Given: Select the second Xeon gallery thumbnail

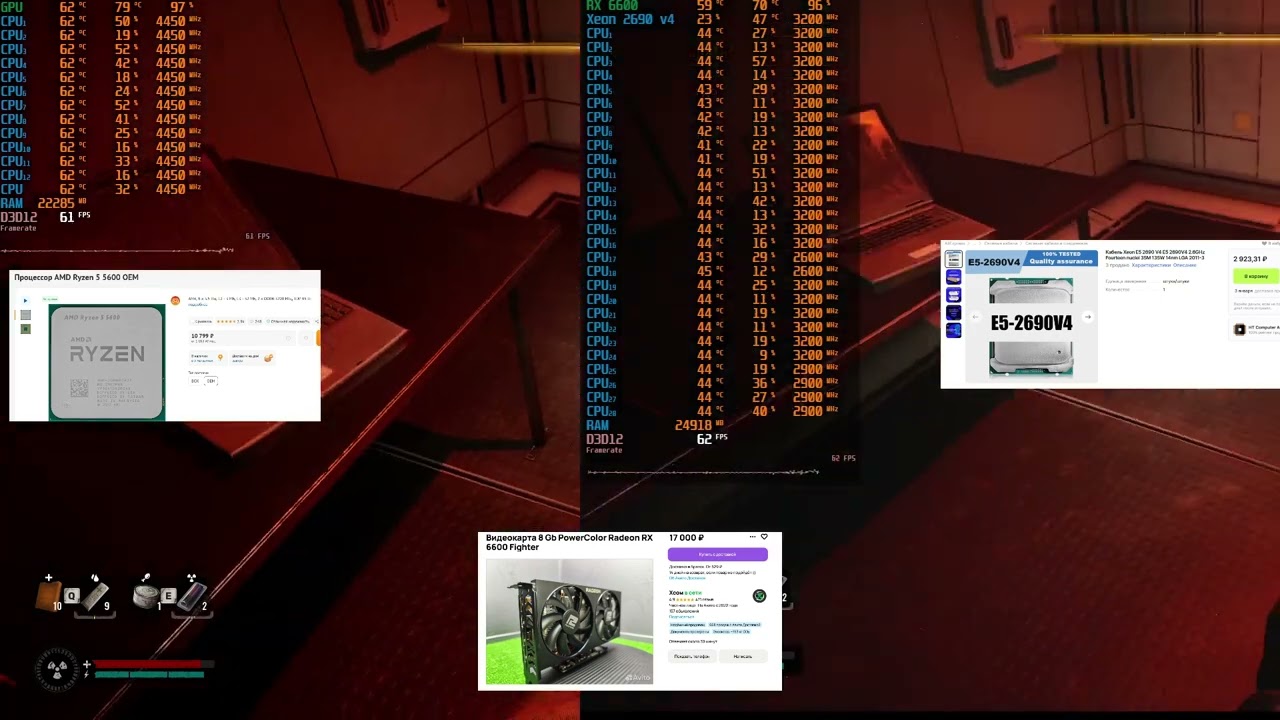Looking at the screenshot, I should click(953, 277).
